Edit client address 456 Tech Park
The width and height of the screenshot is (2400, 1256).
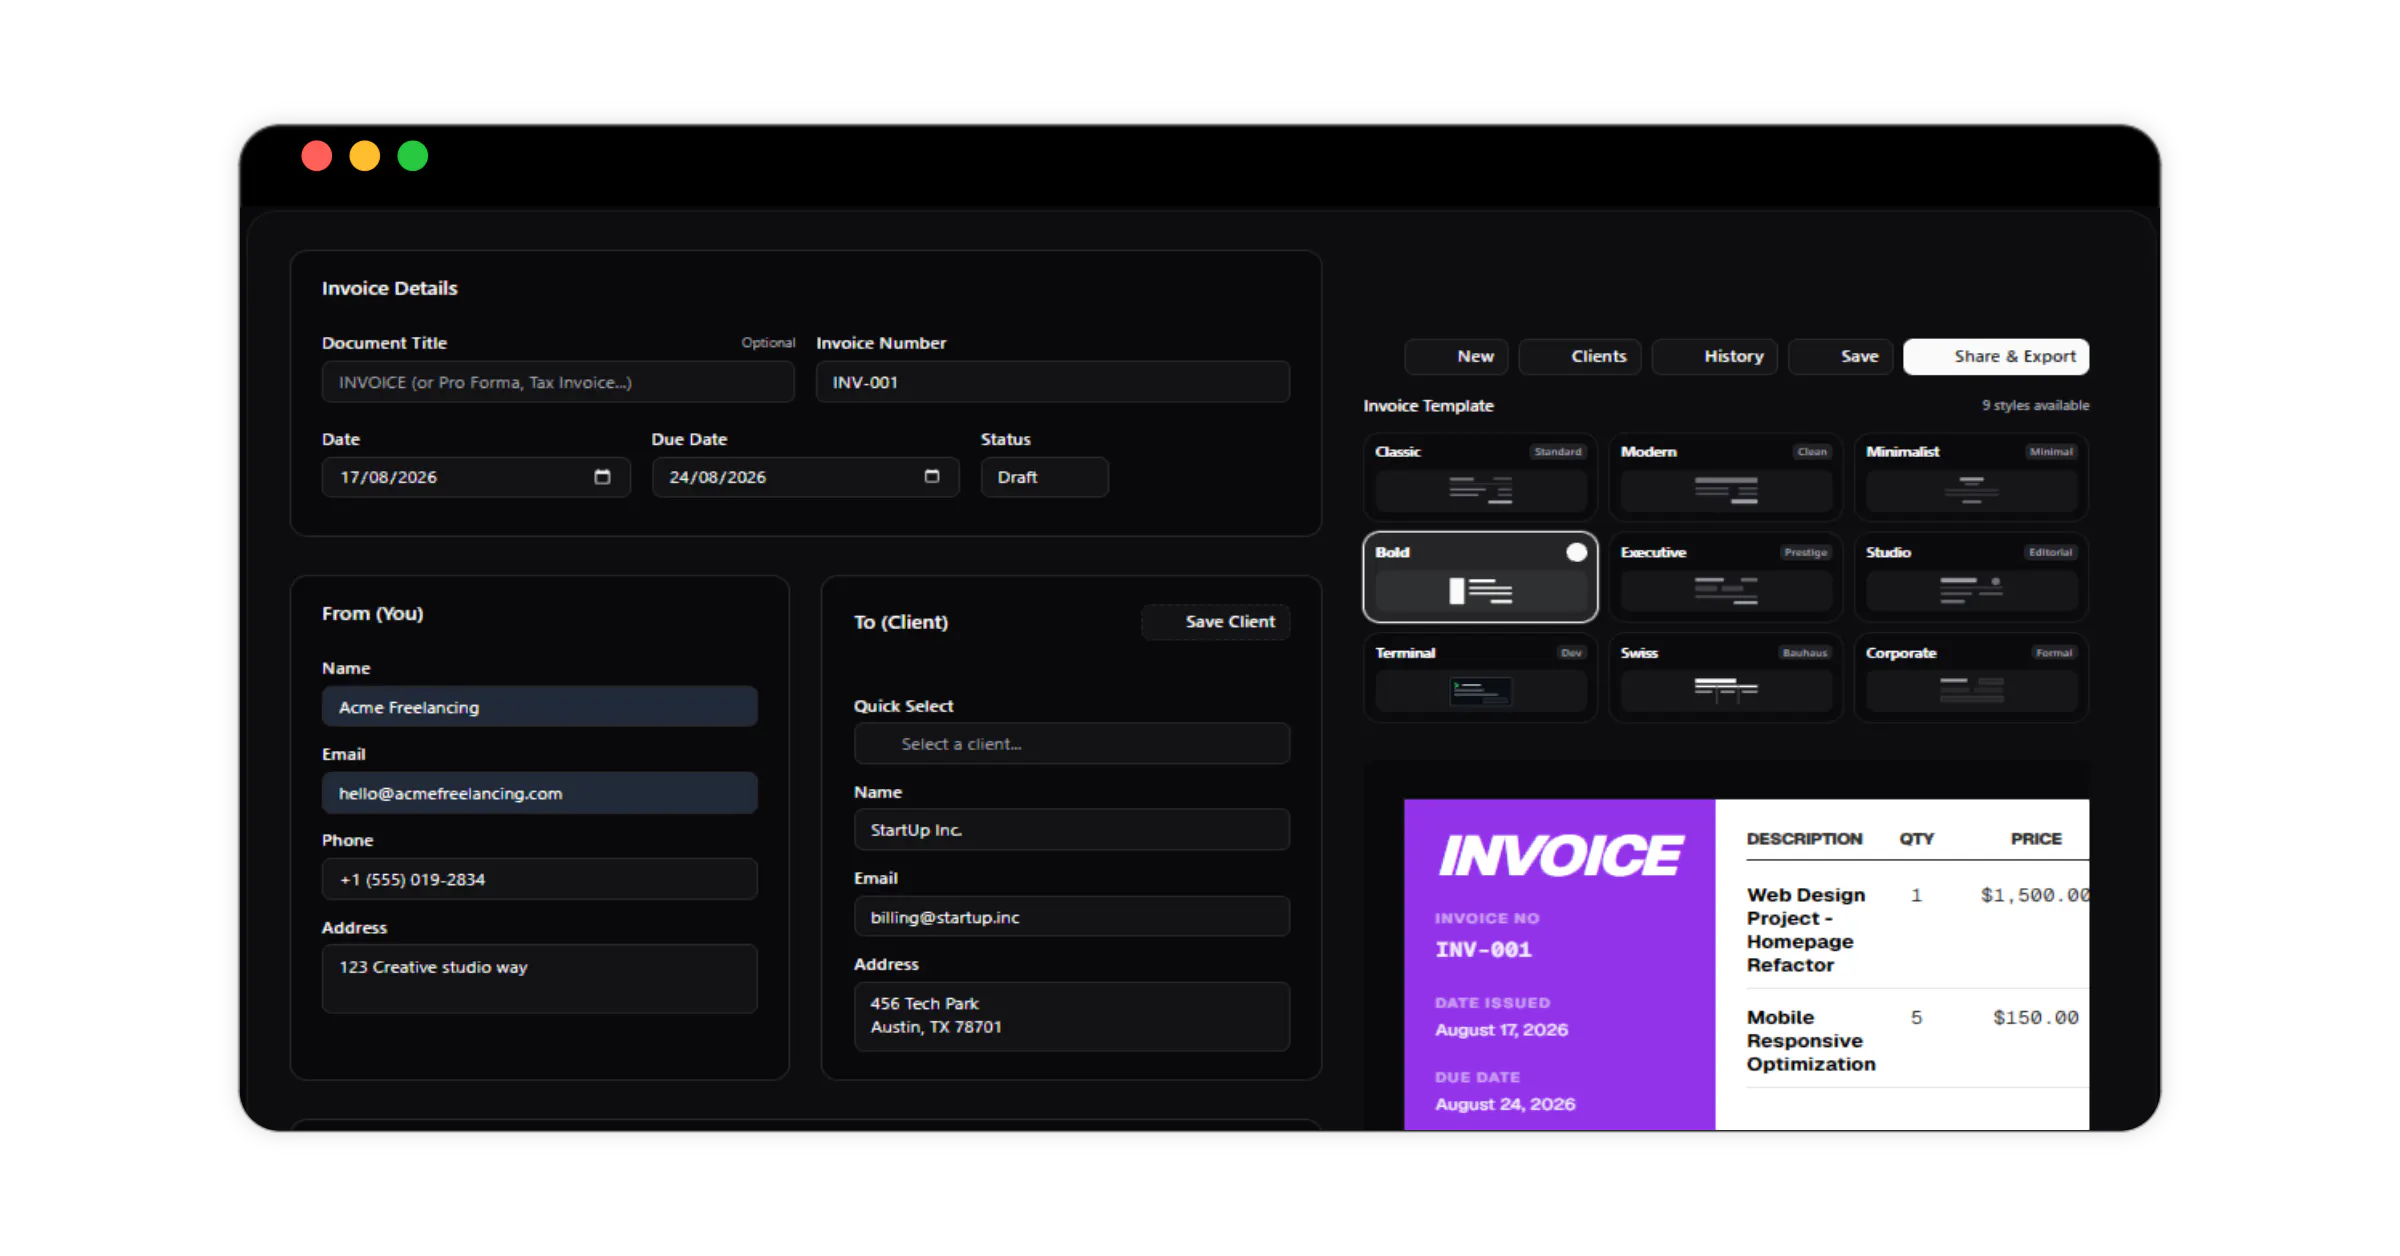(x=1071, y=1016)
